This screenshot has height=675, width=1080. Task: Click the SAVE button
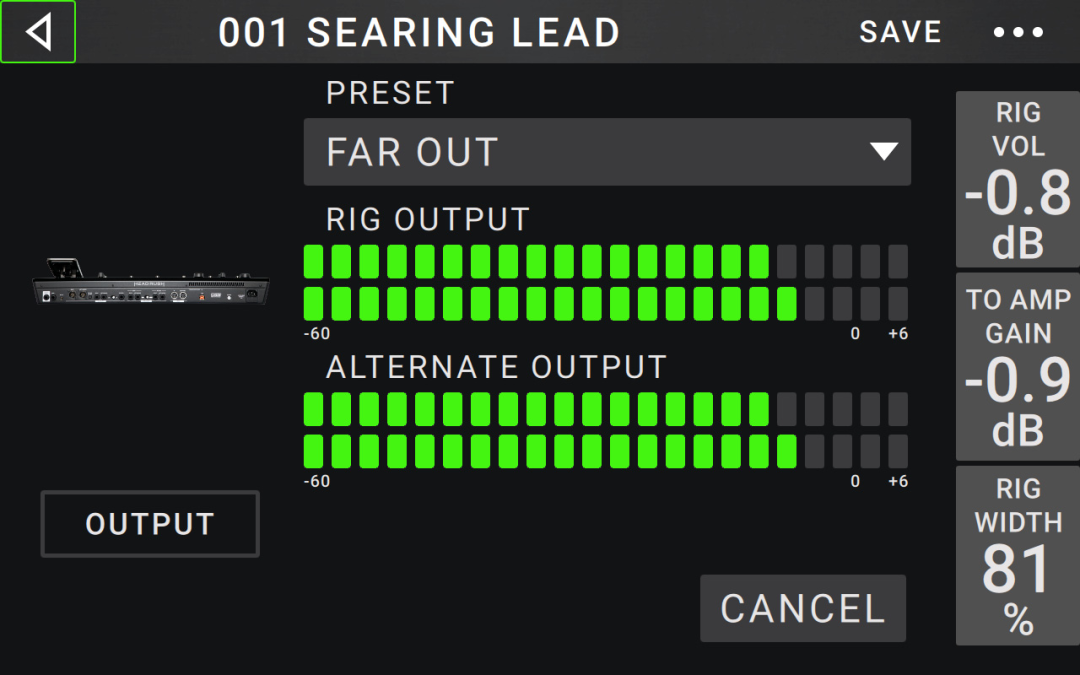click(x=900, y=32)
